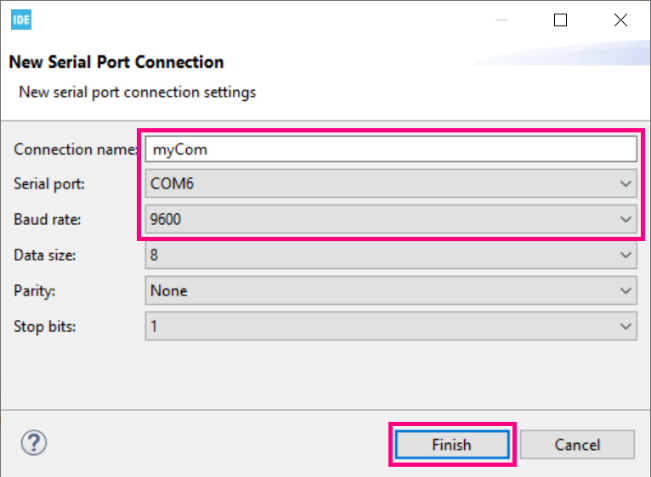This screenshot has height=477, width=651.
Task: Close the serial port connection dialog
Action: click(621, 20)
